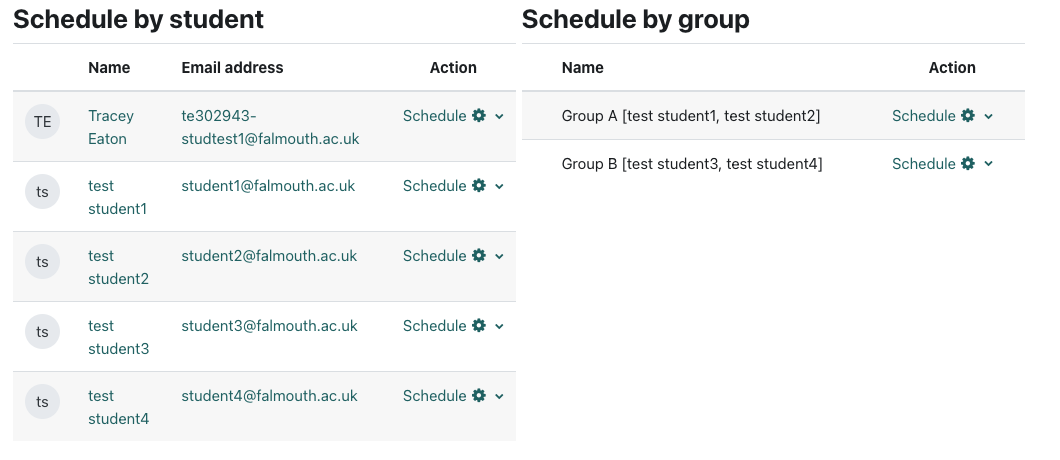Expand action chevron for test student3
Image resolution: width=1060 pixels, height=460 pixels.
point(499,327)
